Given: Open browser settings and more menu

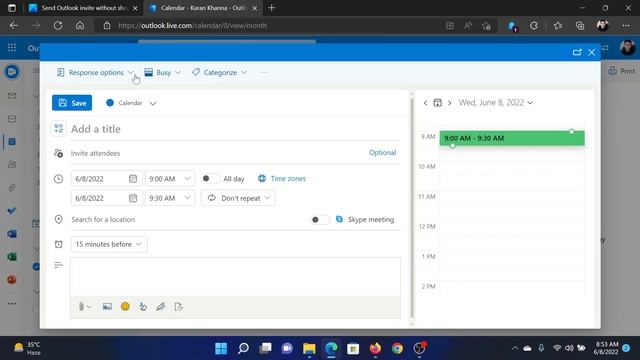Looking at the screenshot, I should click(x=626, y=26).
